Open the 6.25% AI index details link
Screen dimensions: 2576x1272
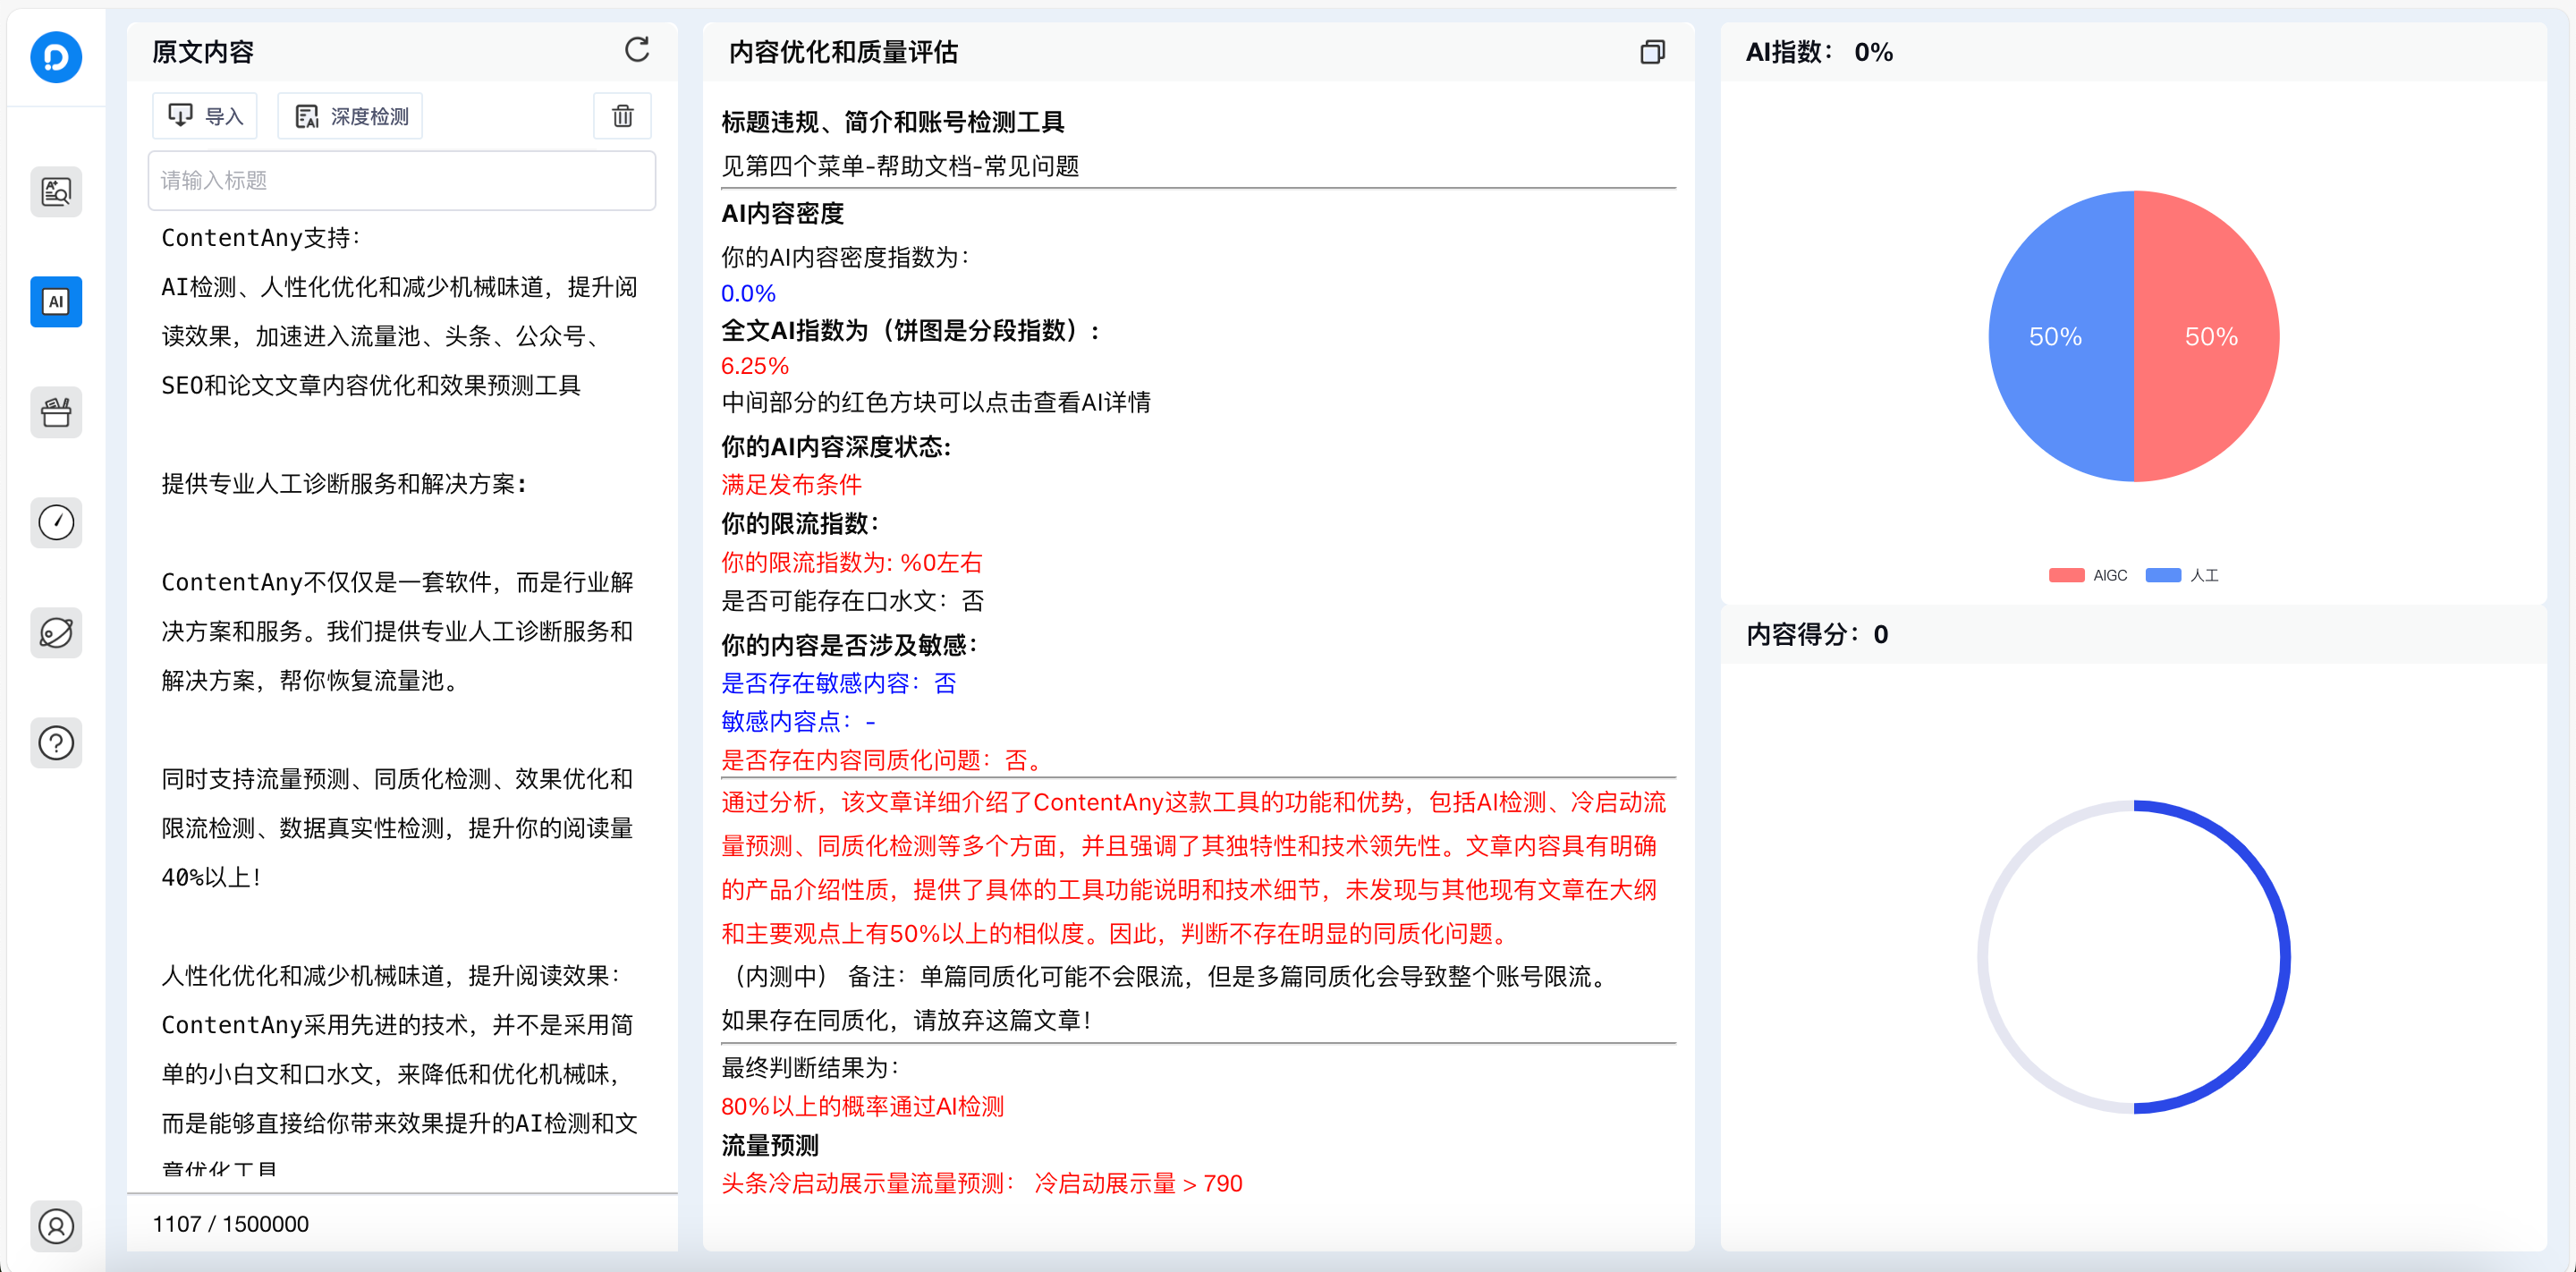click(754, 366)
